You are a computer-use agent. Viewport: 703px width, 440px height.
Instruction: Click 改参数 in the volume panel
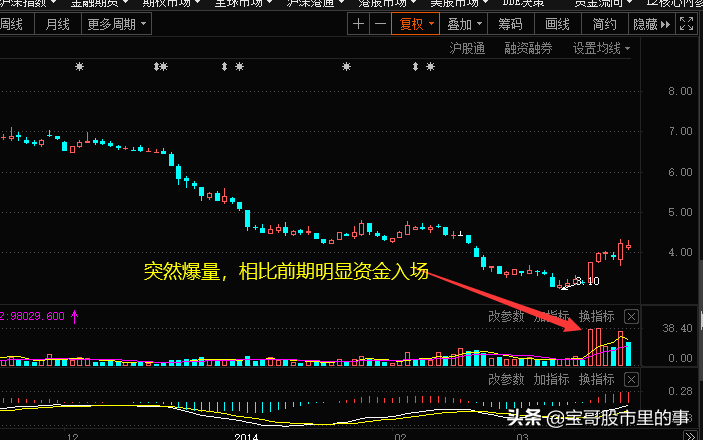(x=506, y=317)
